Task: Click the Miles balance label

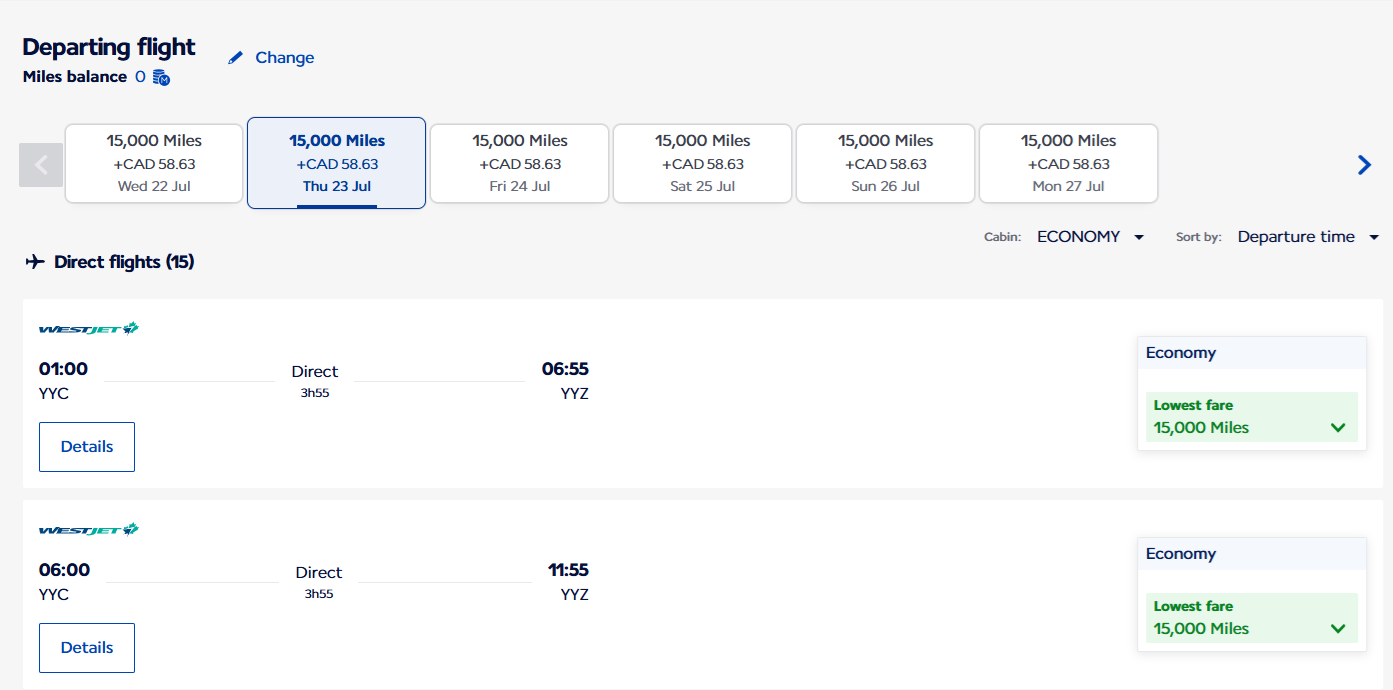Action: point(75,77)
